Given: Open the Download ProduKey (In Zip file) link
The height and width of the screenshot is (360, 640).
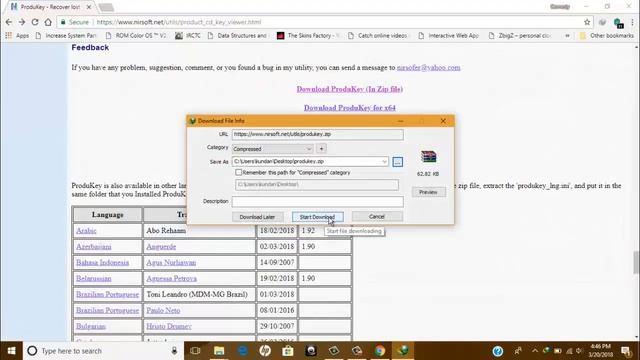Looking at the screenshot, I should 350,89.
